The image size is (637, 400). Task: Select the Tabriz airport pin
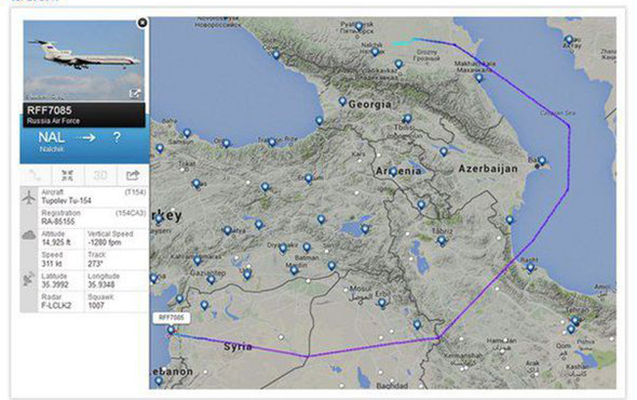pyautogui.click(x=441, y=240)
